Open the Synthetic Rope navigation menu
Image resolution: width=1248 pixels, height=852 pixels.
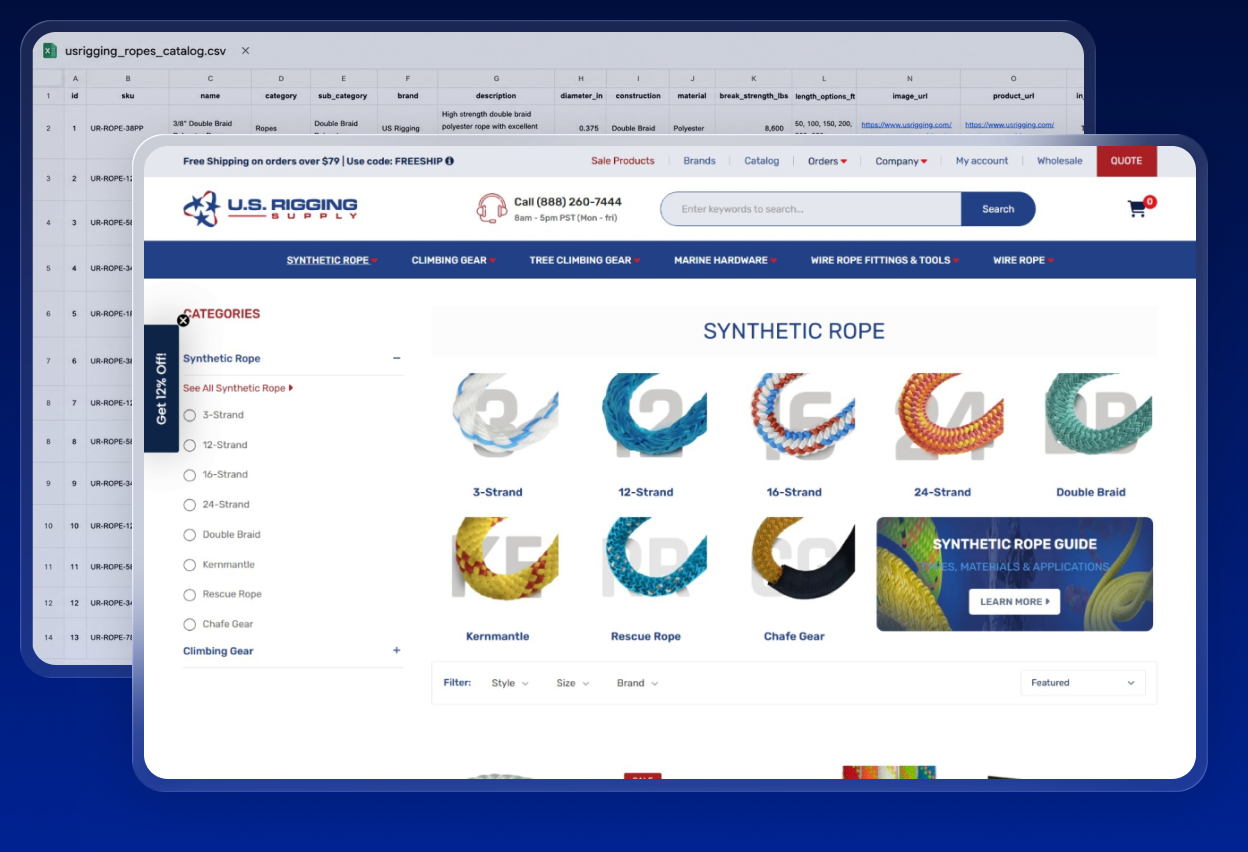point(332,260)
